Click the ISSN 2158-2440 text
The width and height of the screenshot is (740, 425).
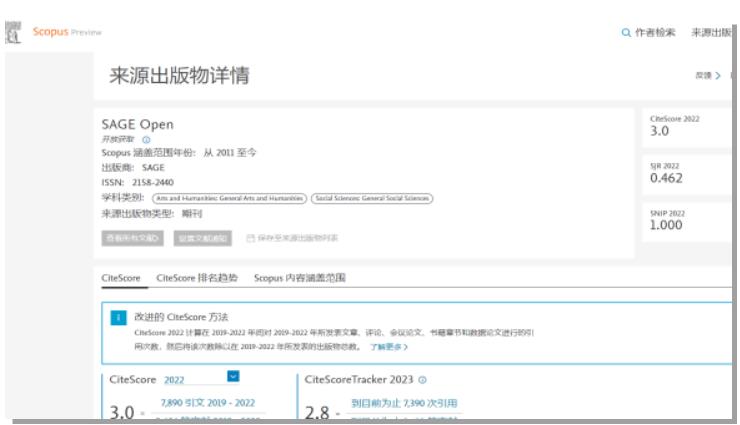click(137, 183)
